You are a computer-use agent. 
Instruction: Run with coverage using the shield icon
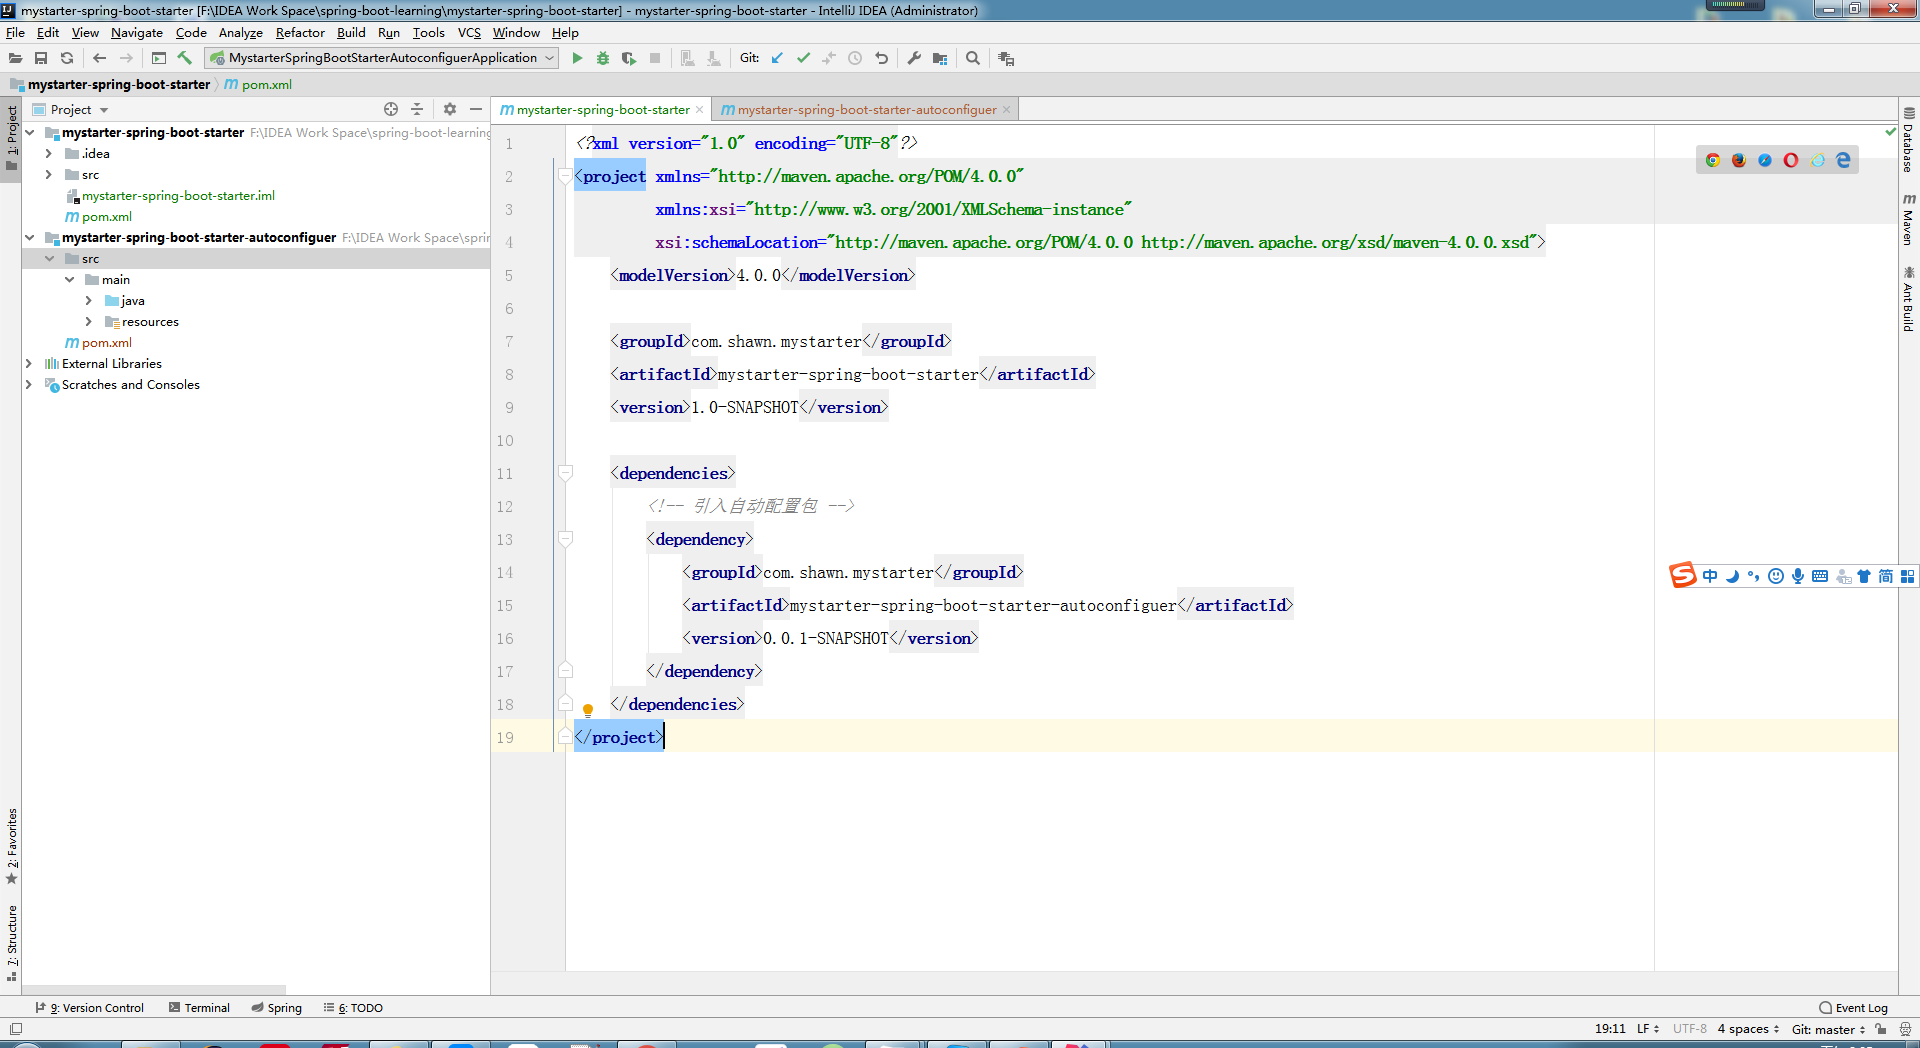point(629,58)
